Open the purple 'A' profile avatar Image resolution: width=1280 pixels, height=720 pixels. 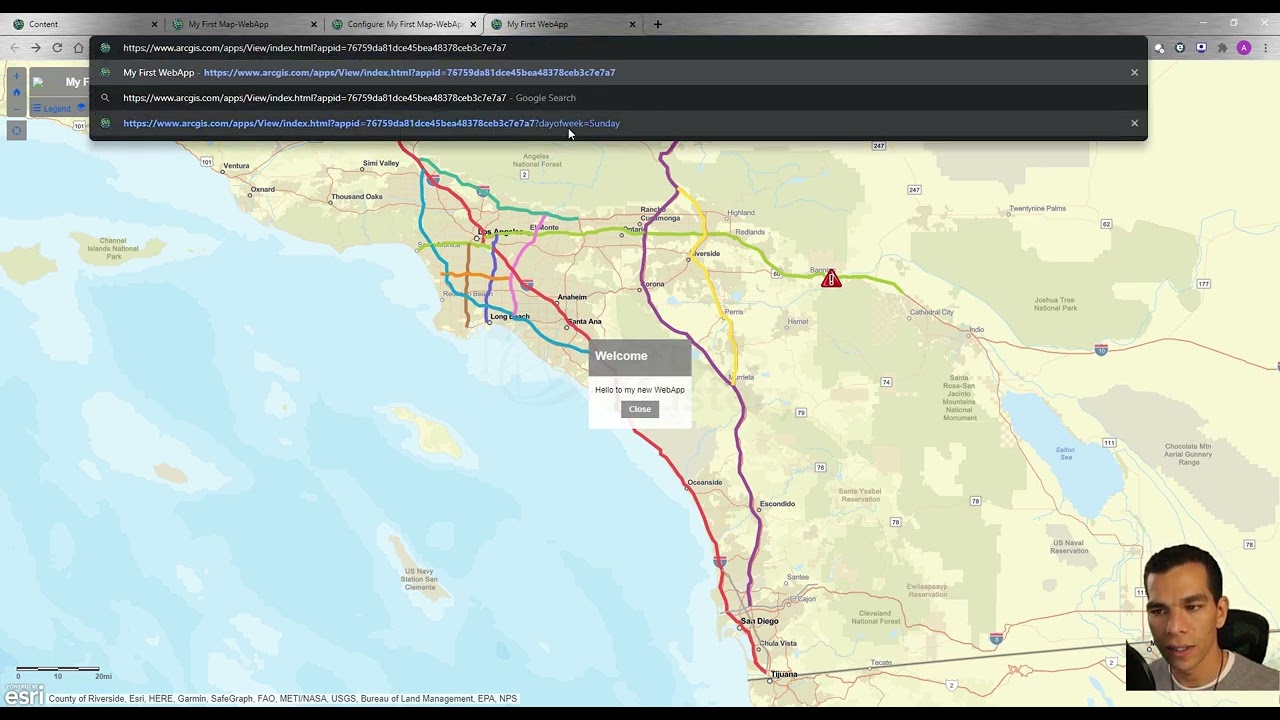(x=1244, y=48)
